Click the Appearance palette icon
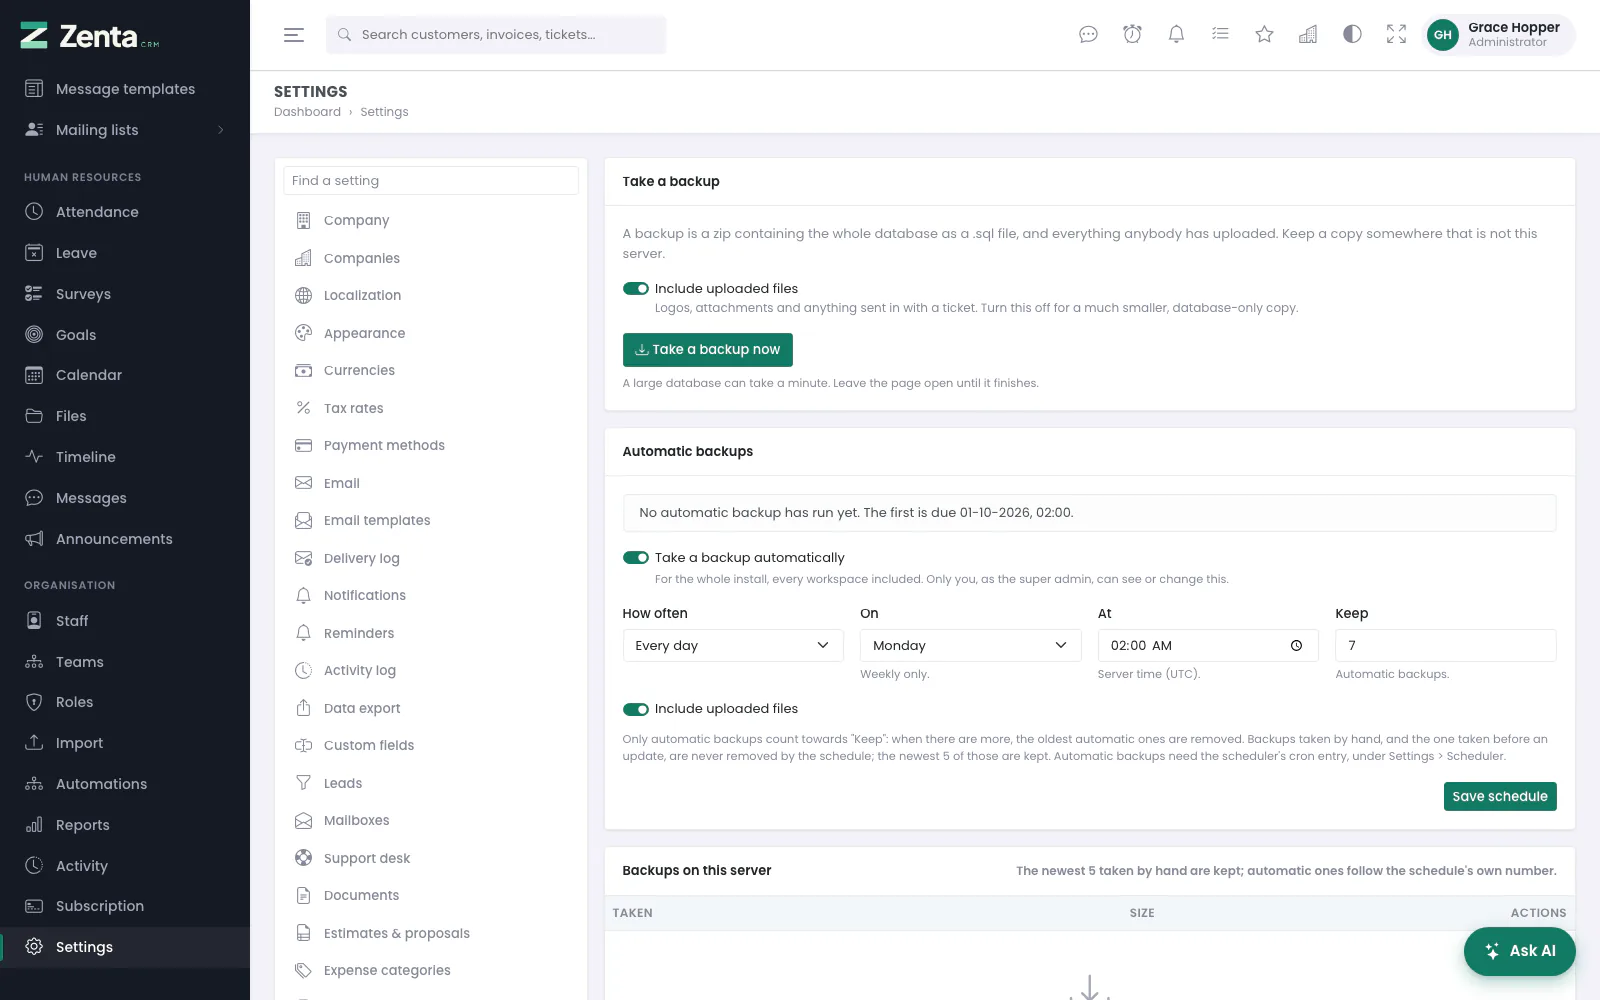Viewport: 1600px width, 1000px height. pos(303,333)
